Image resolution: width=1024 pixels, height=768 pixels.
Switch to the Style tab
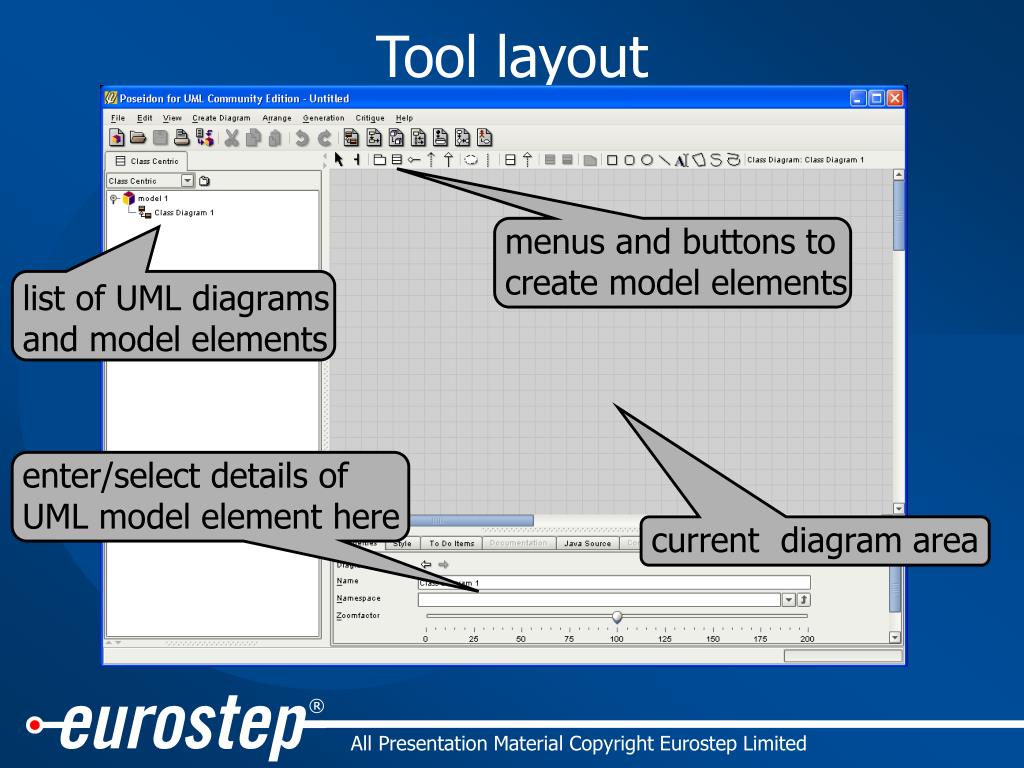click(x=402, y=543)
